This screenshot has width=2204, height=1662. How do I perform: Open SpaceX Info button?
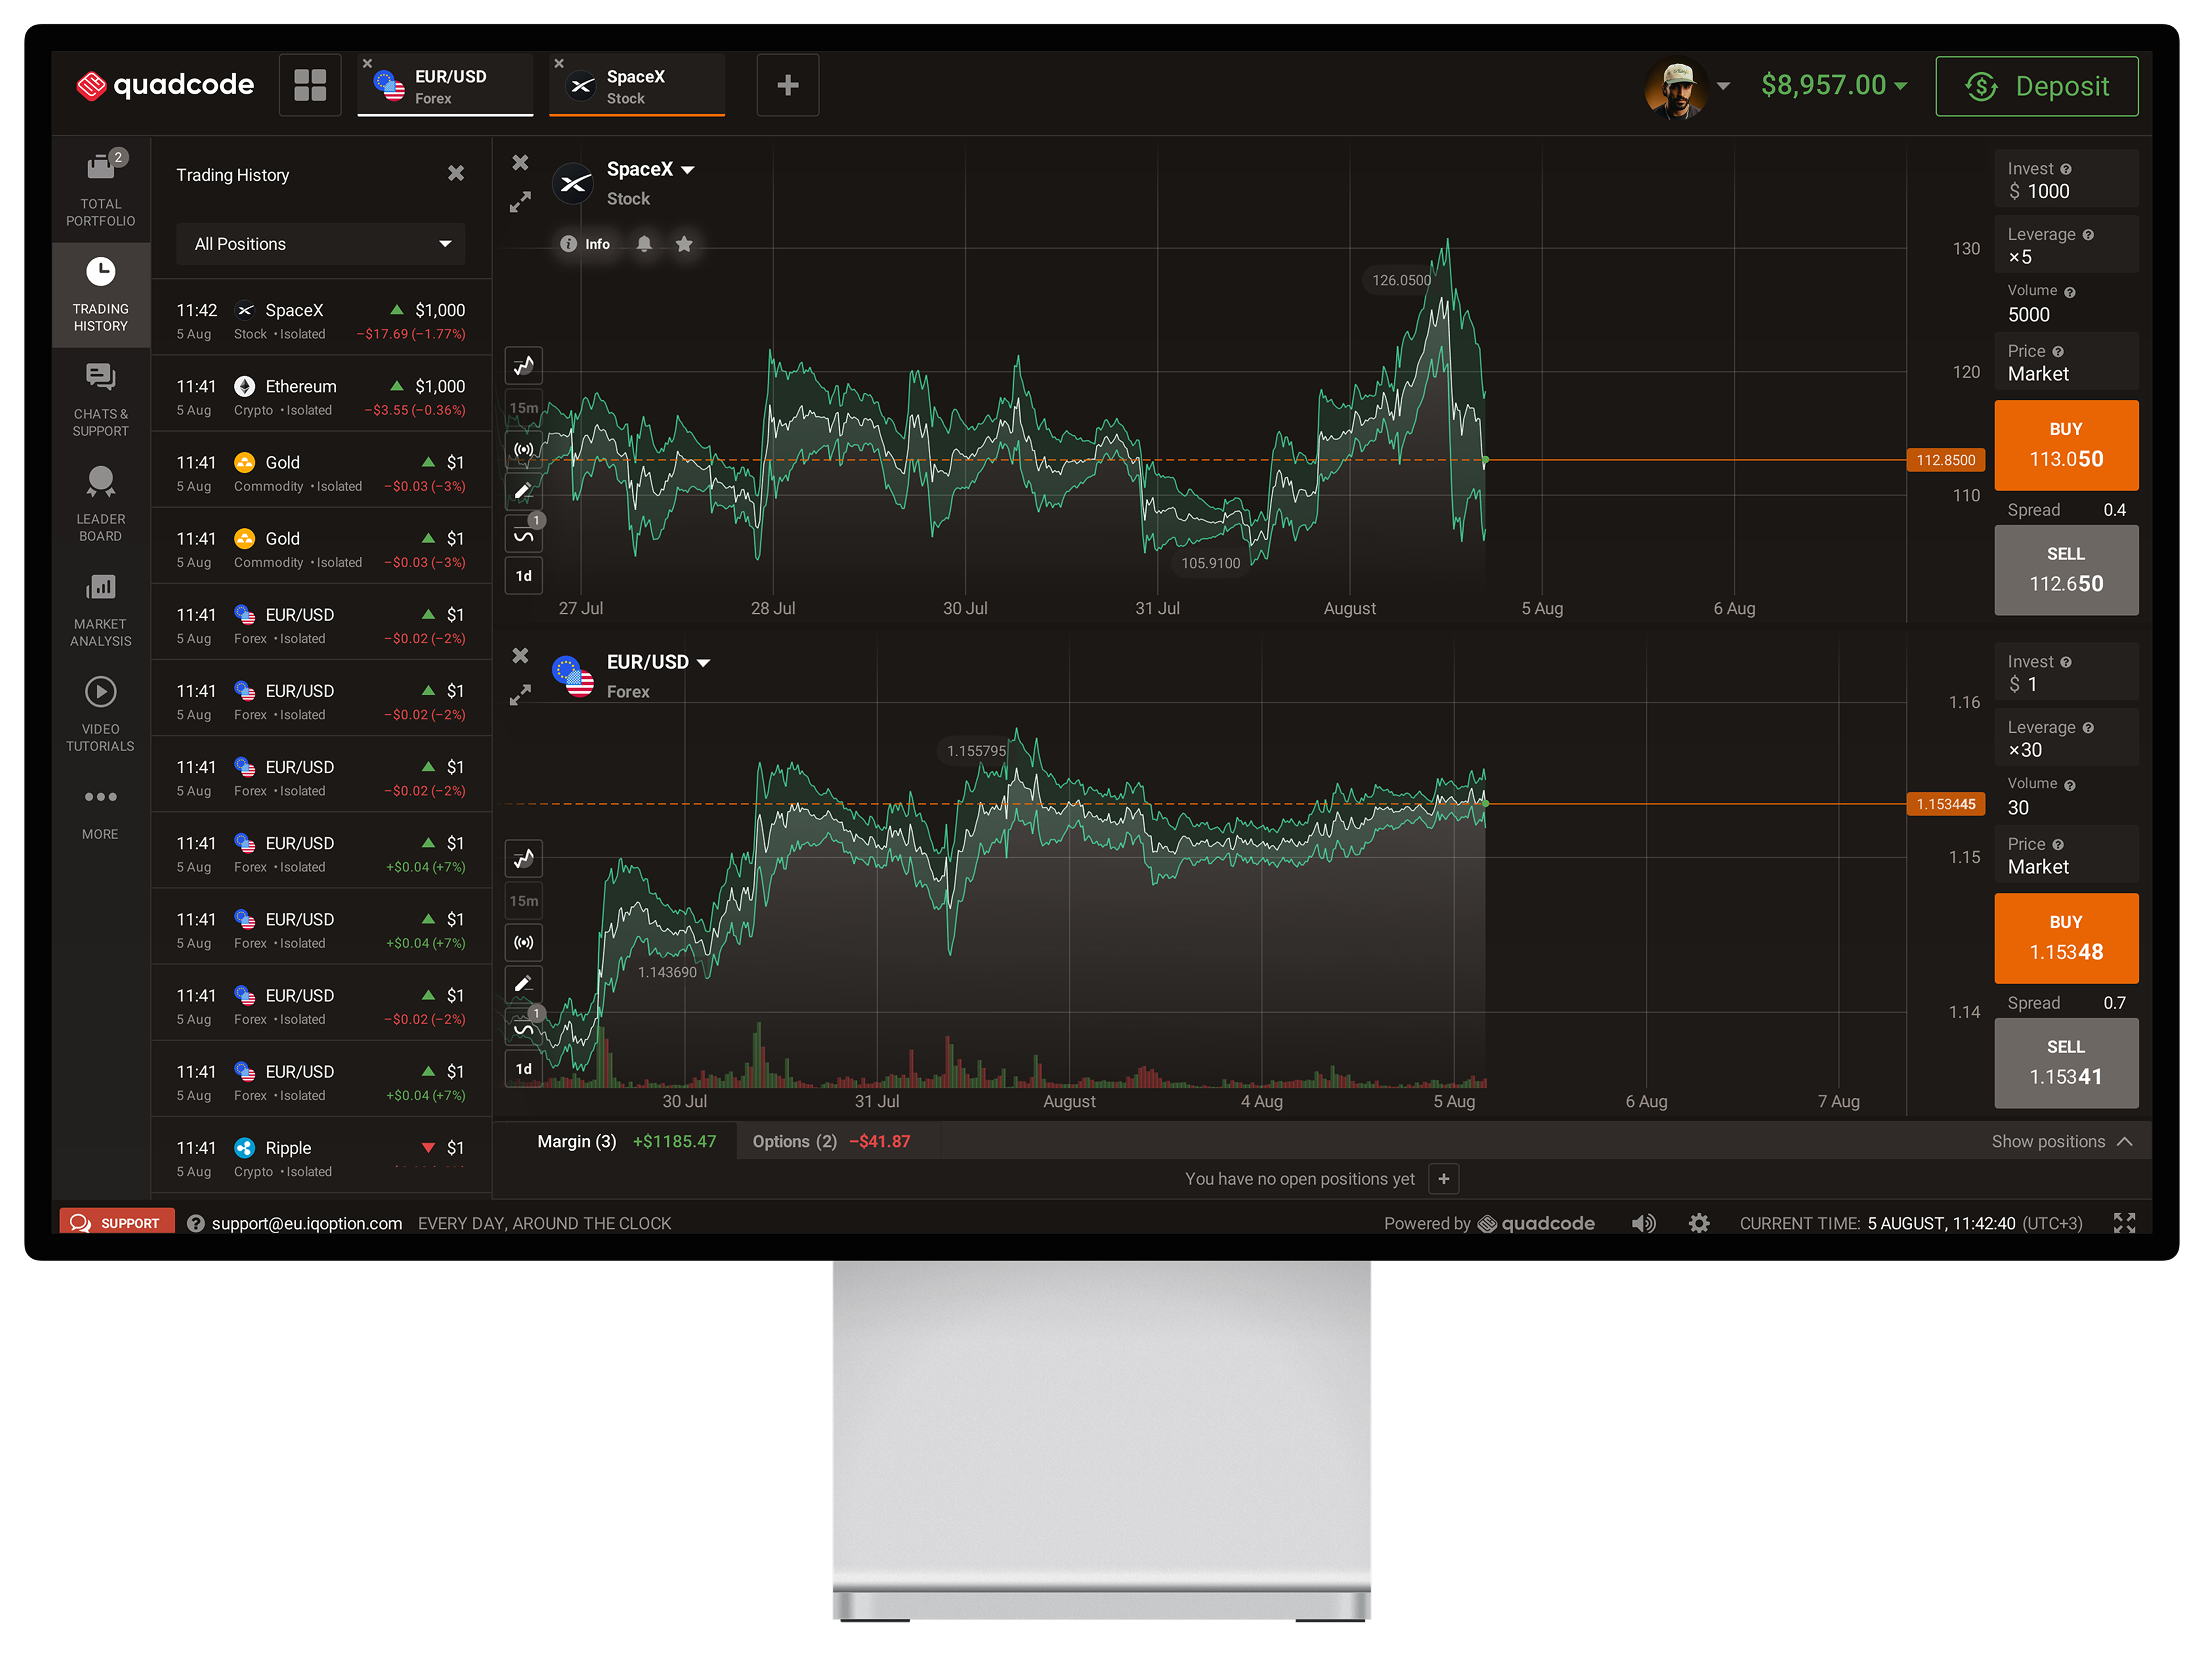click(x=585, y=244)
